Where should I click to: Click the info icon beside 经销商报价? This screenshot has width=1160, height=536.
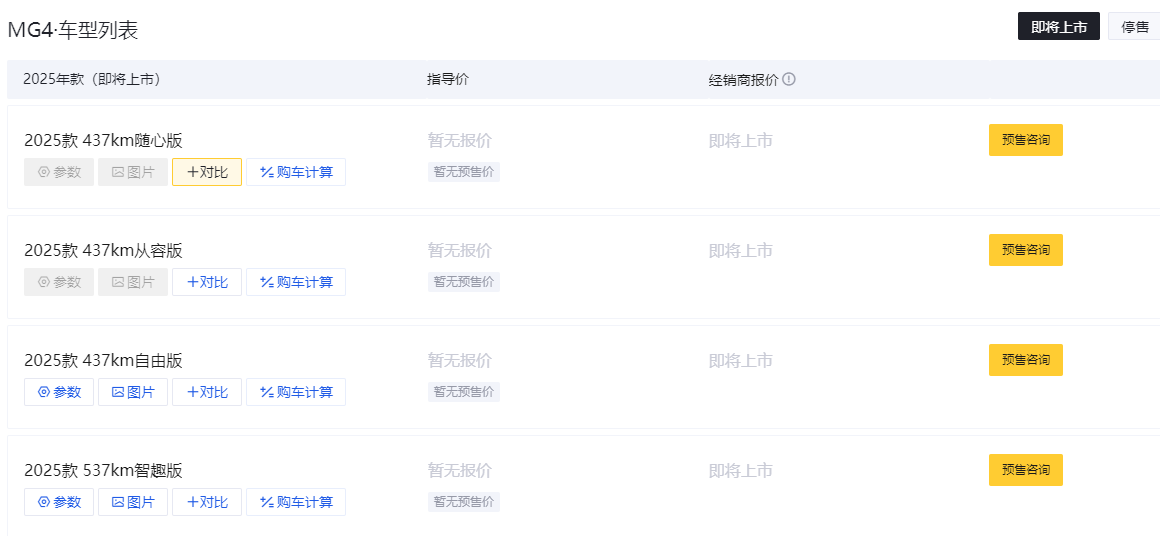pos(789,79)
